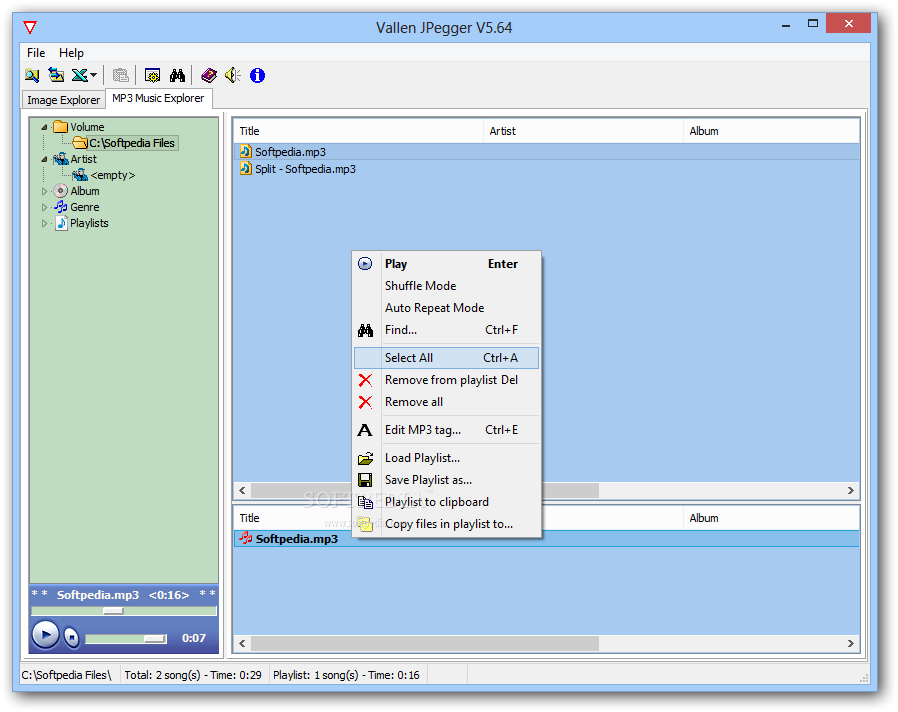Viewport: 898px width, 712px height.
Task: Click the Playlists document icon in tree
Action: click(x=61, y=223)
